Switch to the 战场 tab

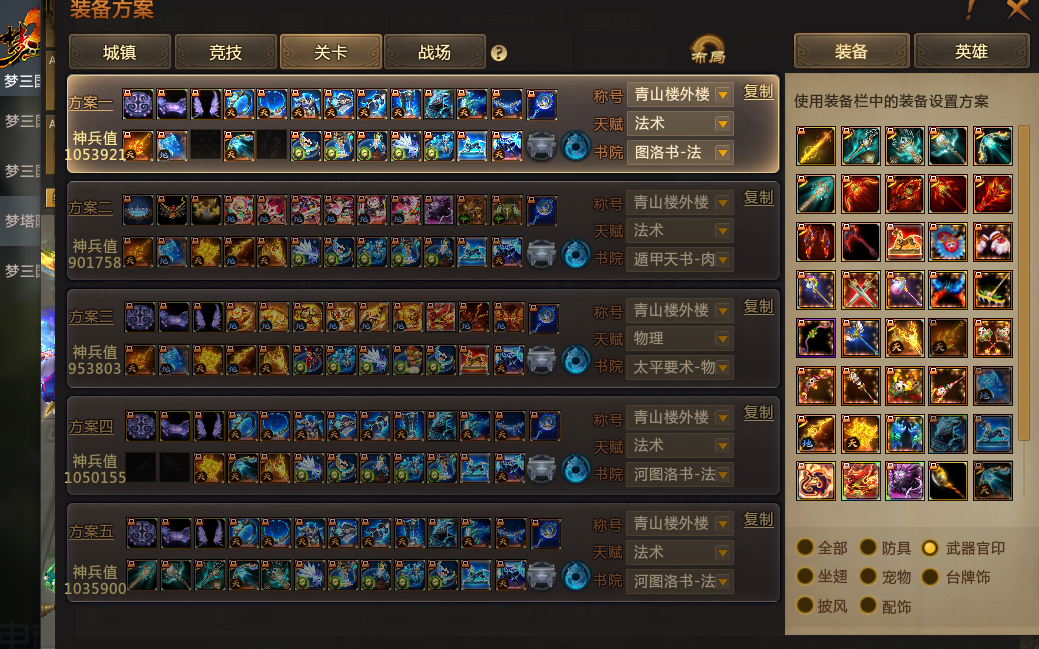click(435, 52)
